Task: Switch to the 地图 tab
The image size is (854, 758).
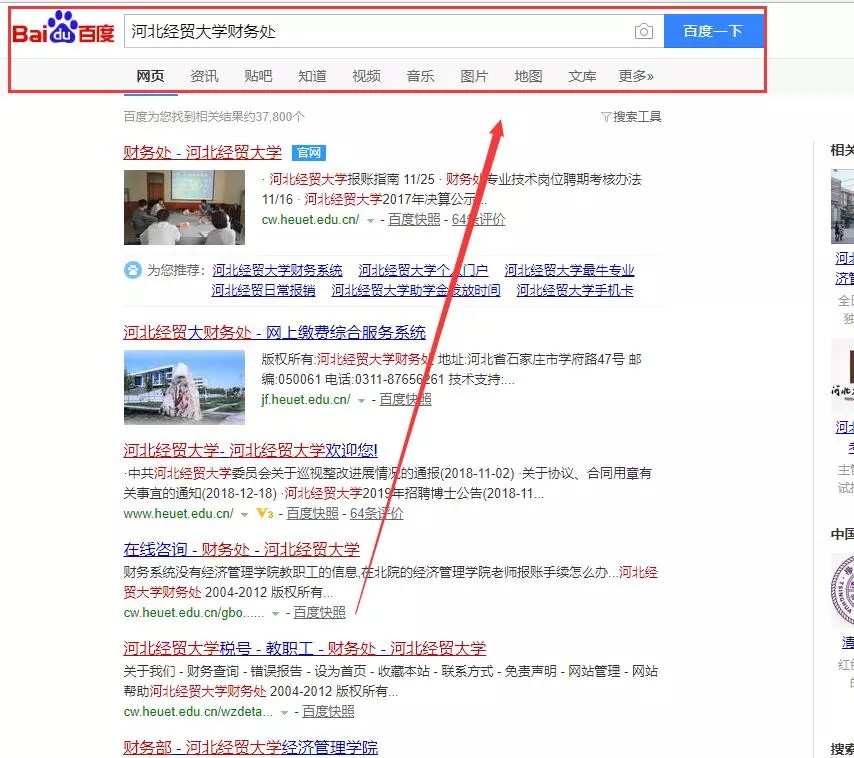Action: tap(528, 76)
